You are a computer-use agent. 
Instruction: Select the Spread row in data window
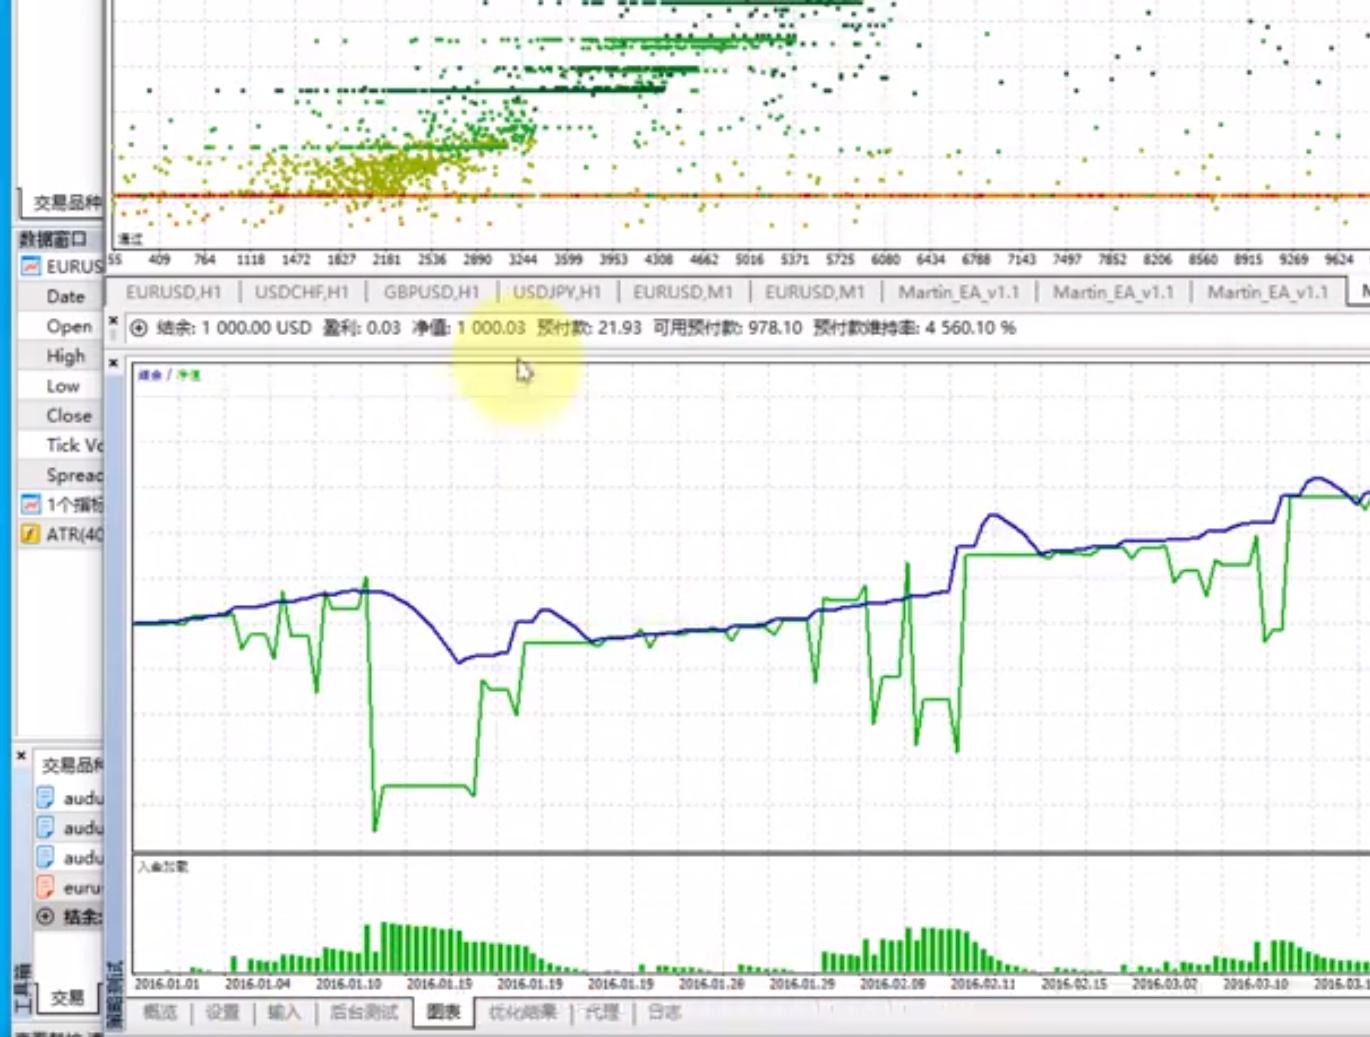click(x=73, y=475)
